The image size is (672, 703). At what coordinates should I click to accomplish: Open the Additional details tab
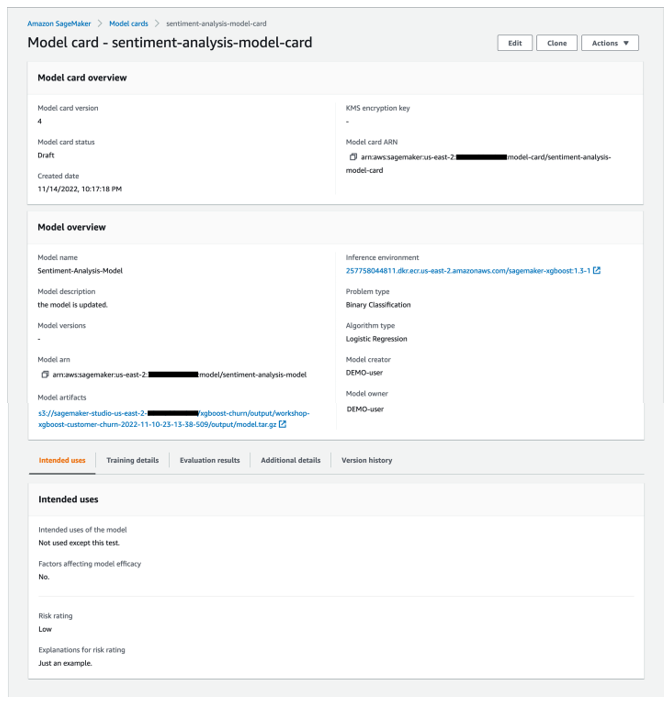(x=290, y=460)
